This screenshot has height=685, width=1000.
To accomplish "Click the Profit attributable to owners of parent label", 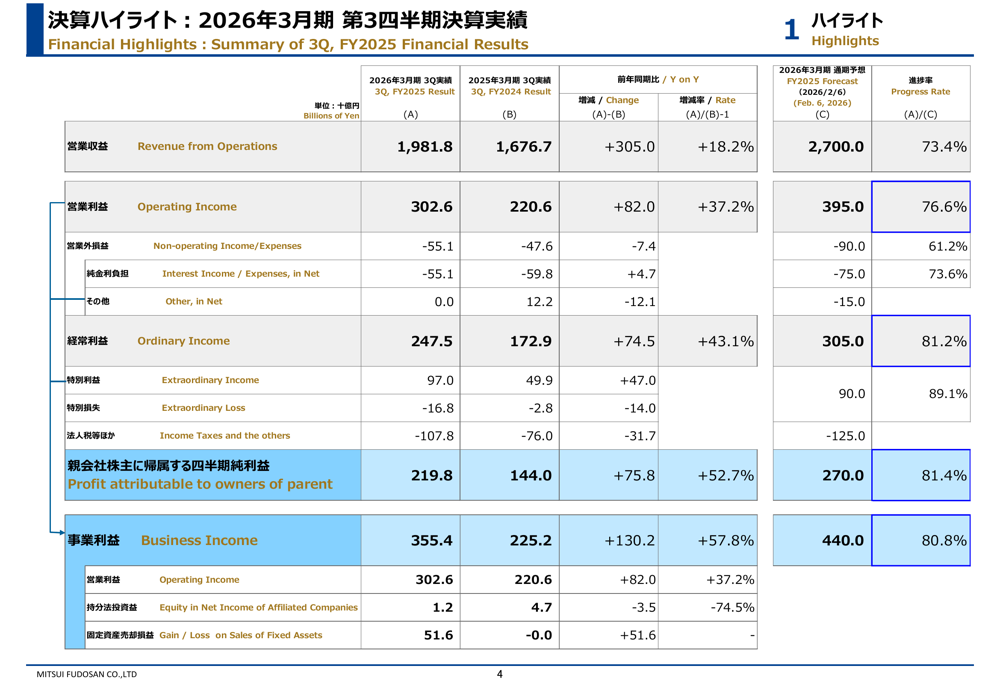I will click(x=200, y=484).
